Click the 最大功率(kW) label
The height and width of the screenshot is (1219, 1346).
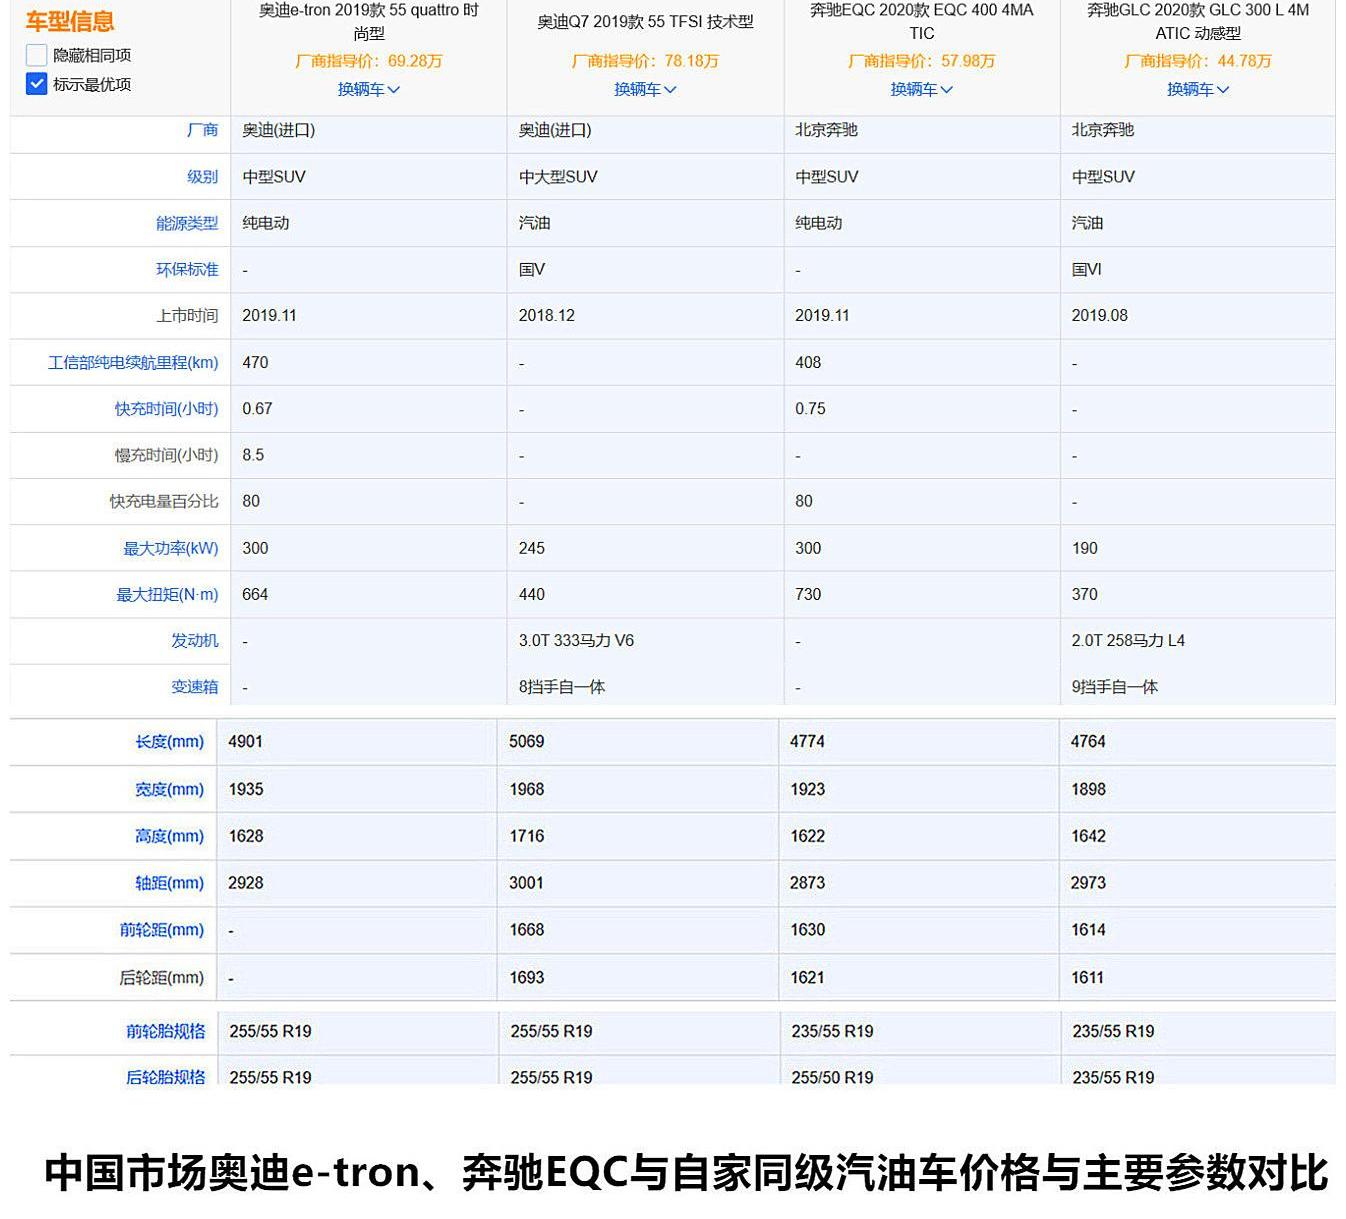tap(170, 548)
